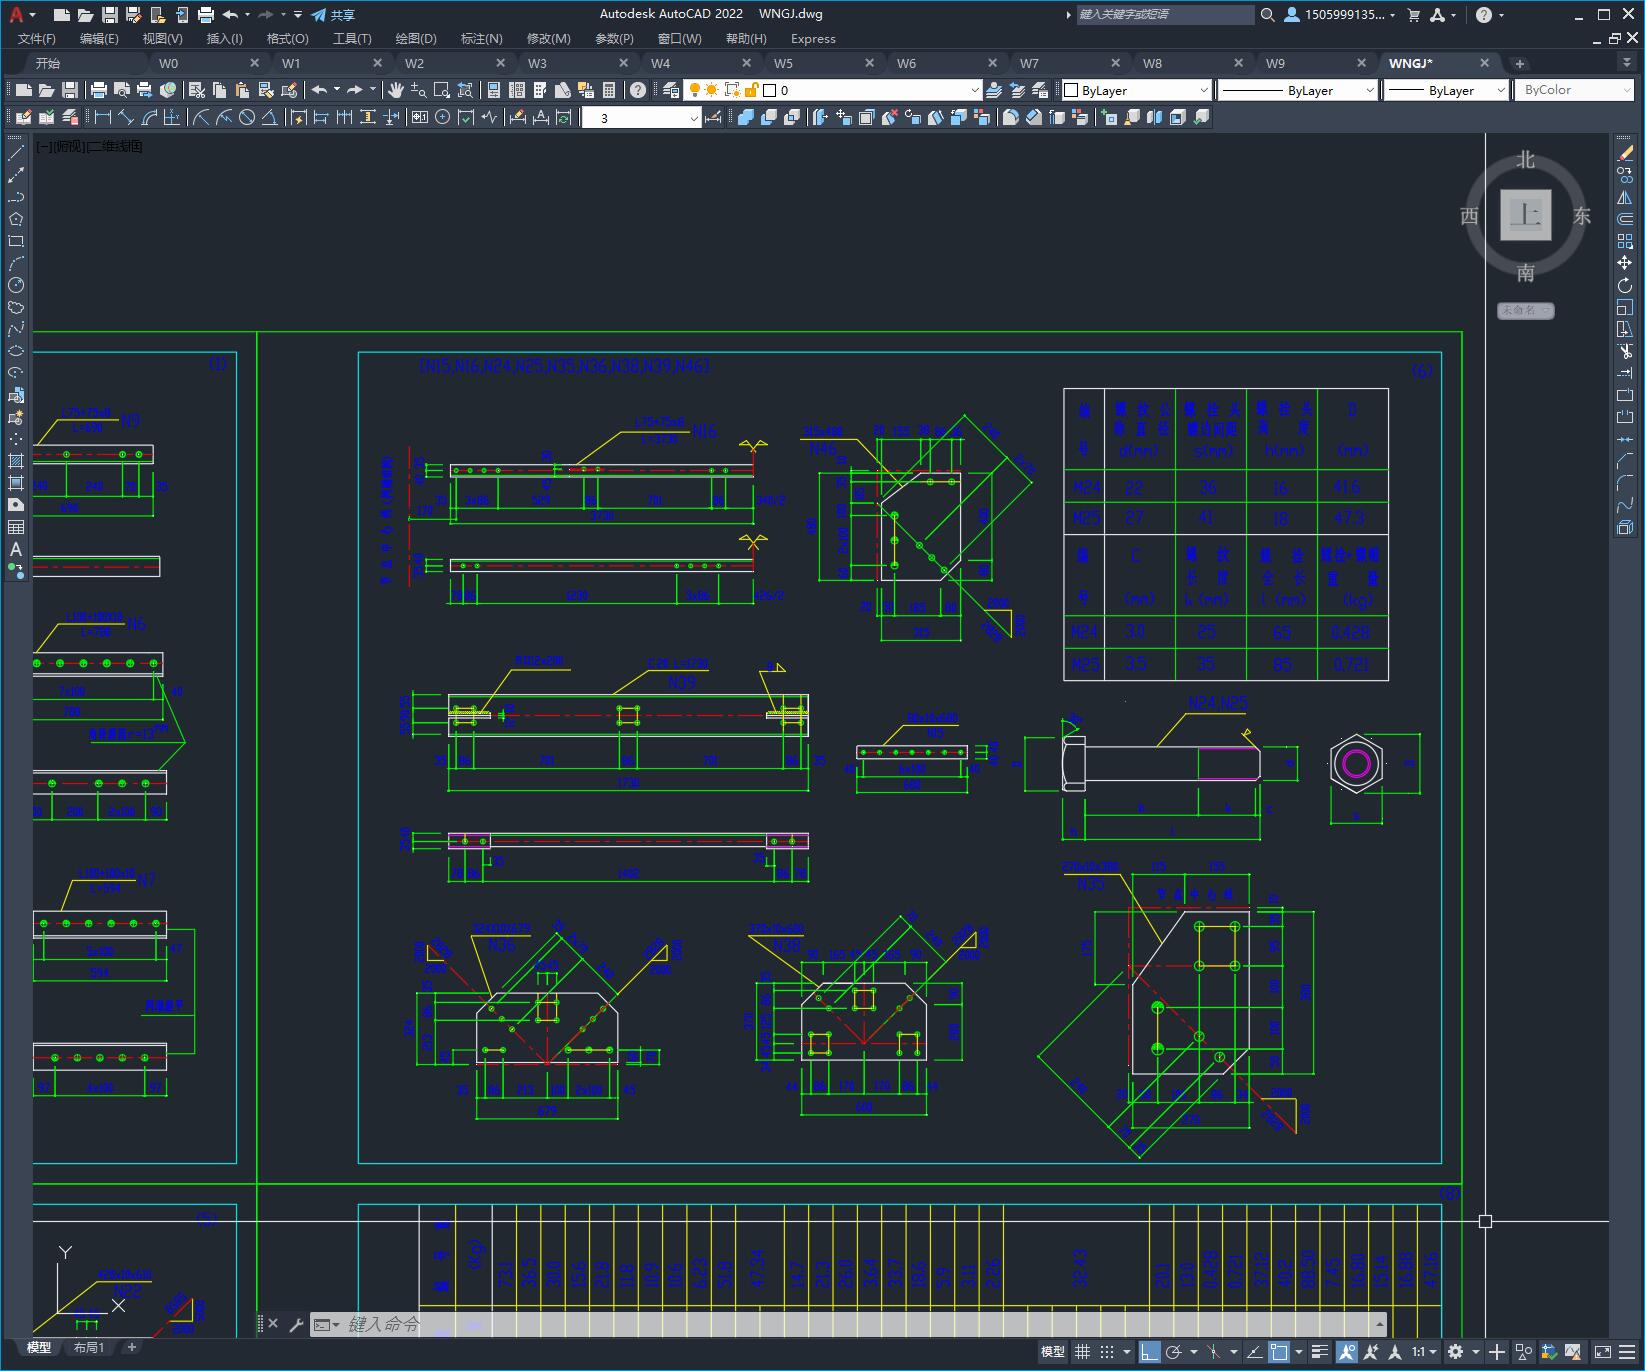Viewport: 1645px width, 1371px height.
Task: Click the keyword search box in title bar
Action: point(1165,15)
